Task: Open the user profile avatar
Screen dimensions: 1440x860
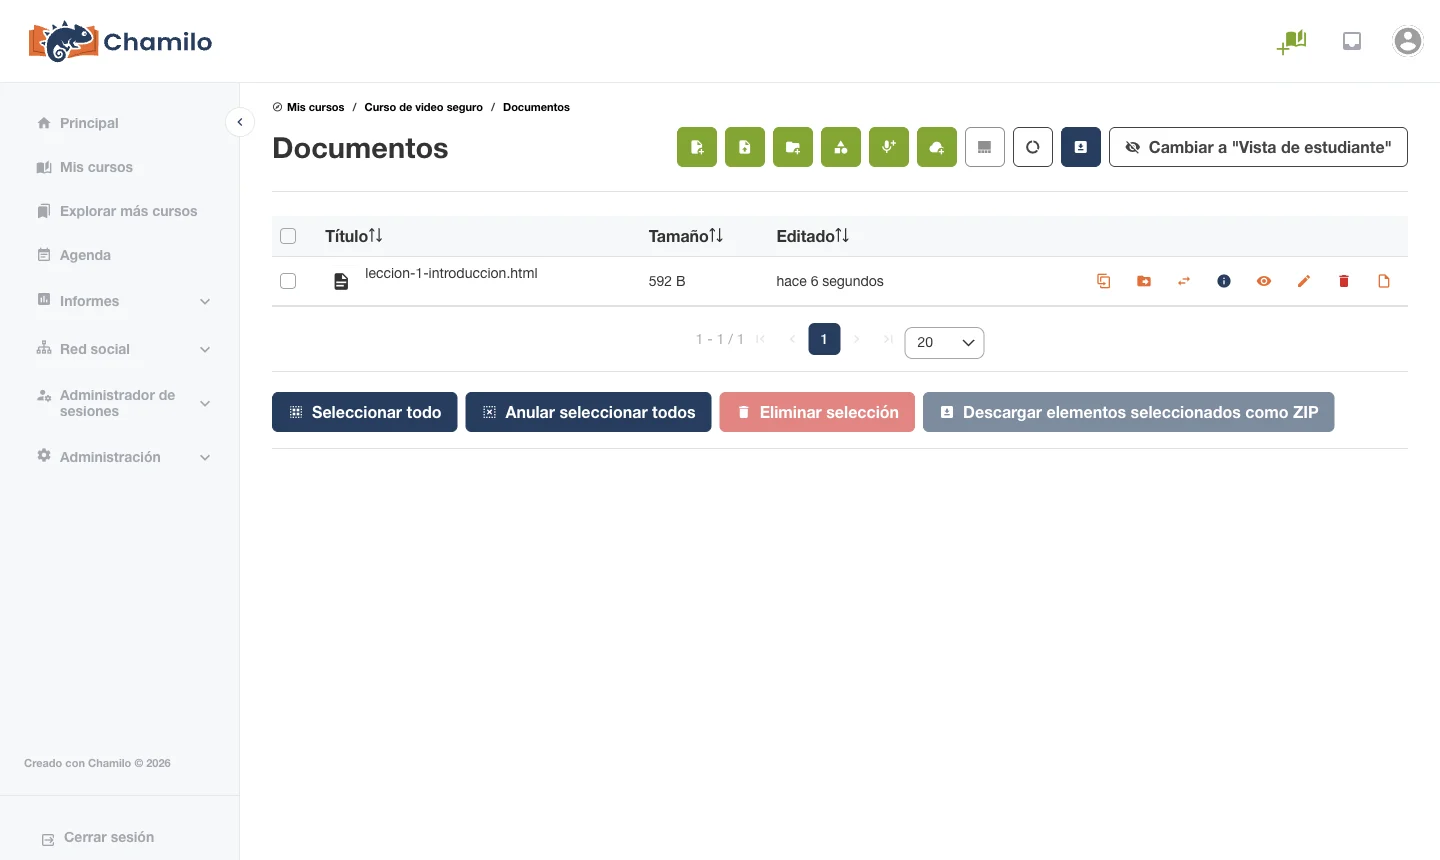Action: [1408, 41]
